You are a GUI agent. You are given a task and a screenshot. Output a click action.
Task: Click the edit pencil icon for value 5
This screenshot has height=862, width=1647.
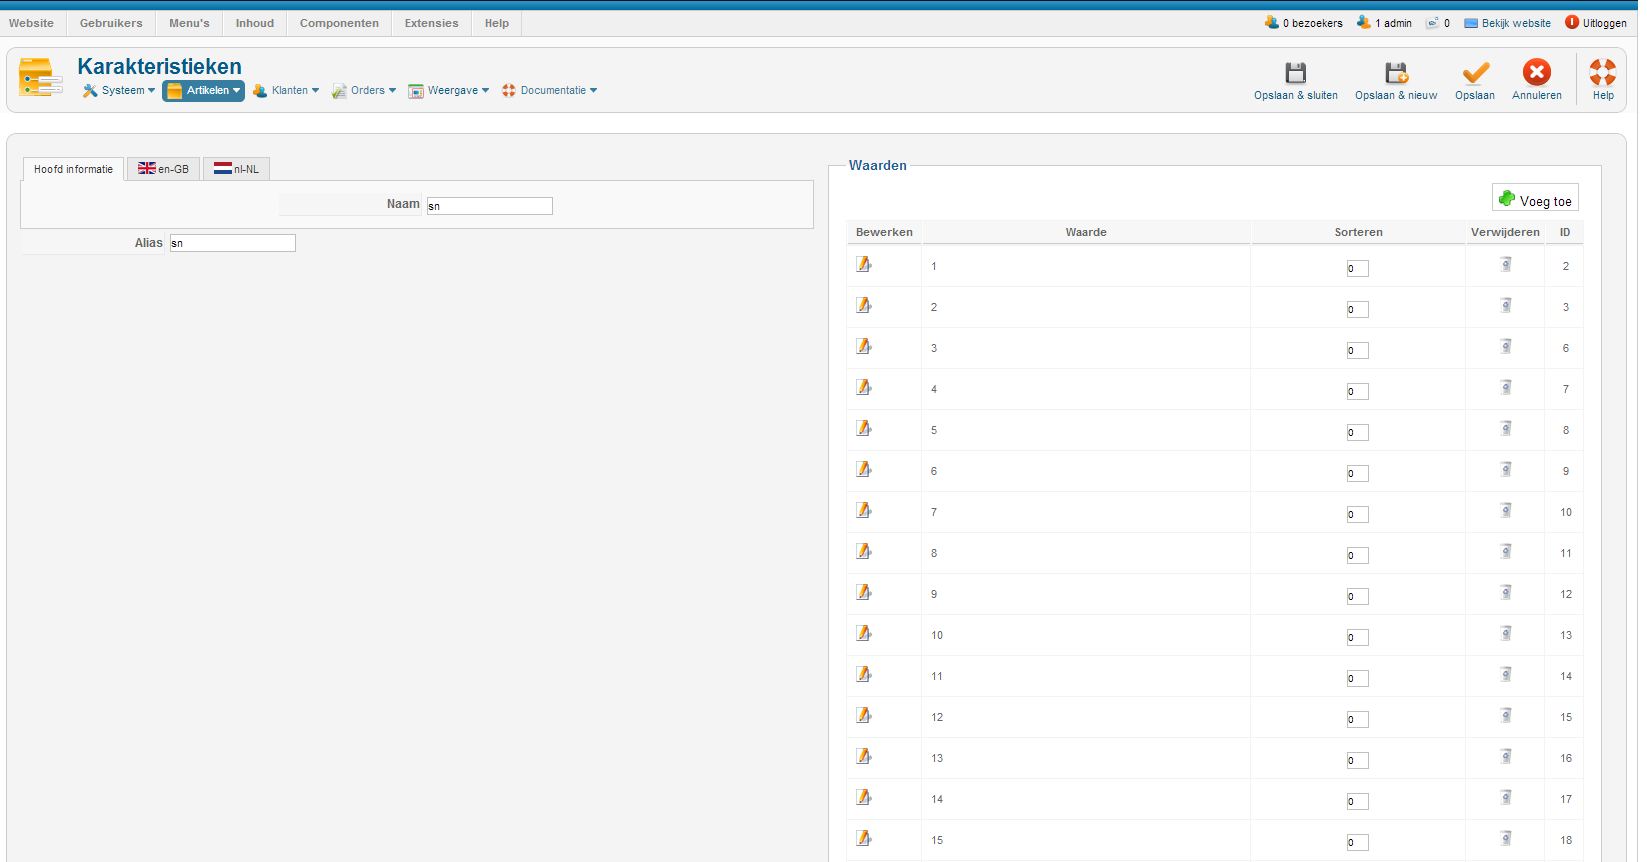click(x=864, y=428)
